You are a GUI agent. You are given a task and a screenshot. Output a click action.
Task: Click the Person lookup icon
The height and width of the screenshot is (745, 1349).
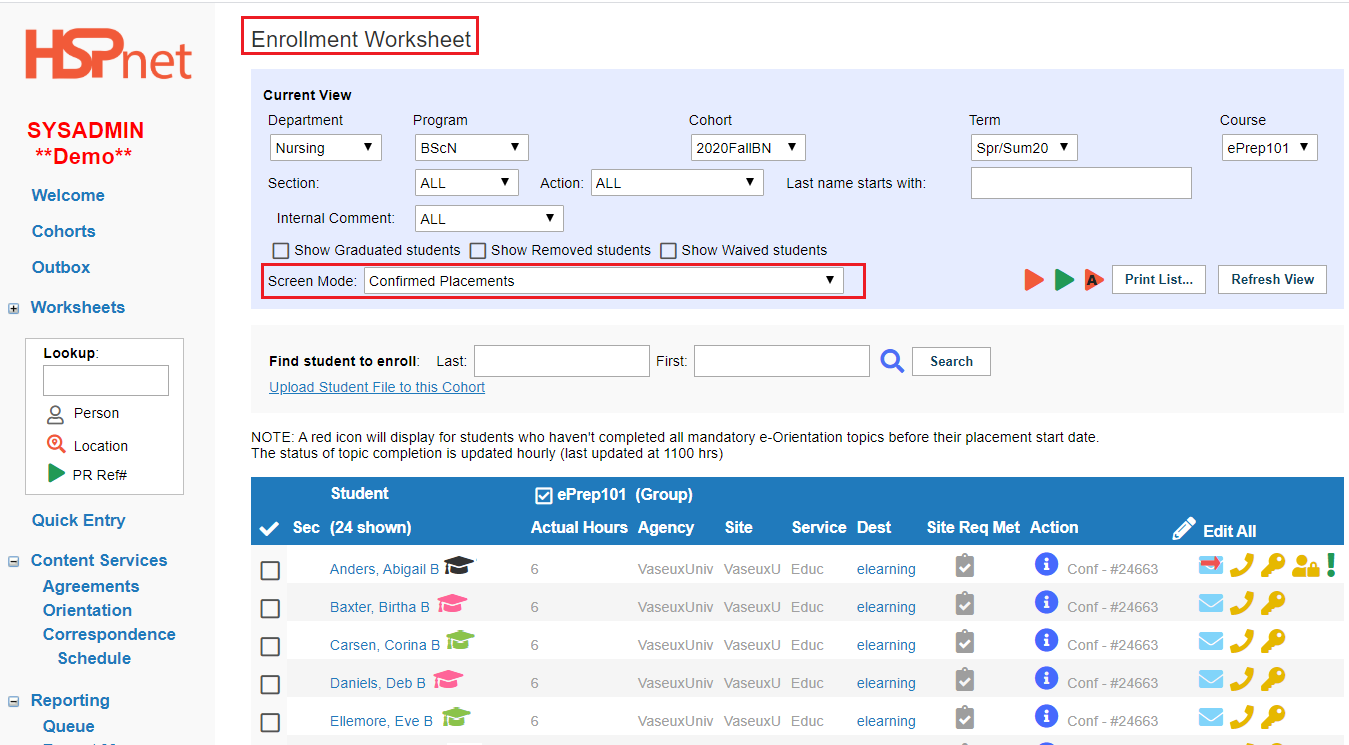click(x=55, y=414)
